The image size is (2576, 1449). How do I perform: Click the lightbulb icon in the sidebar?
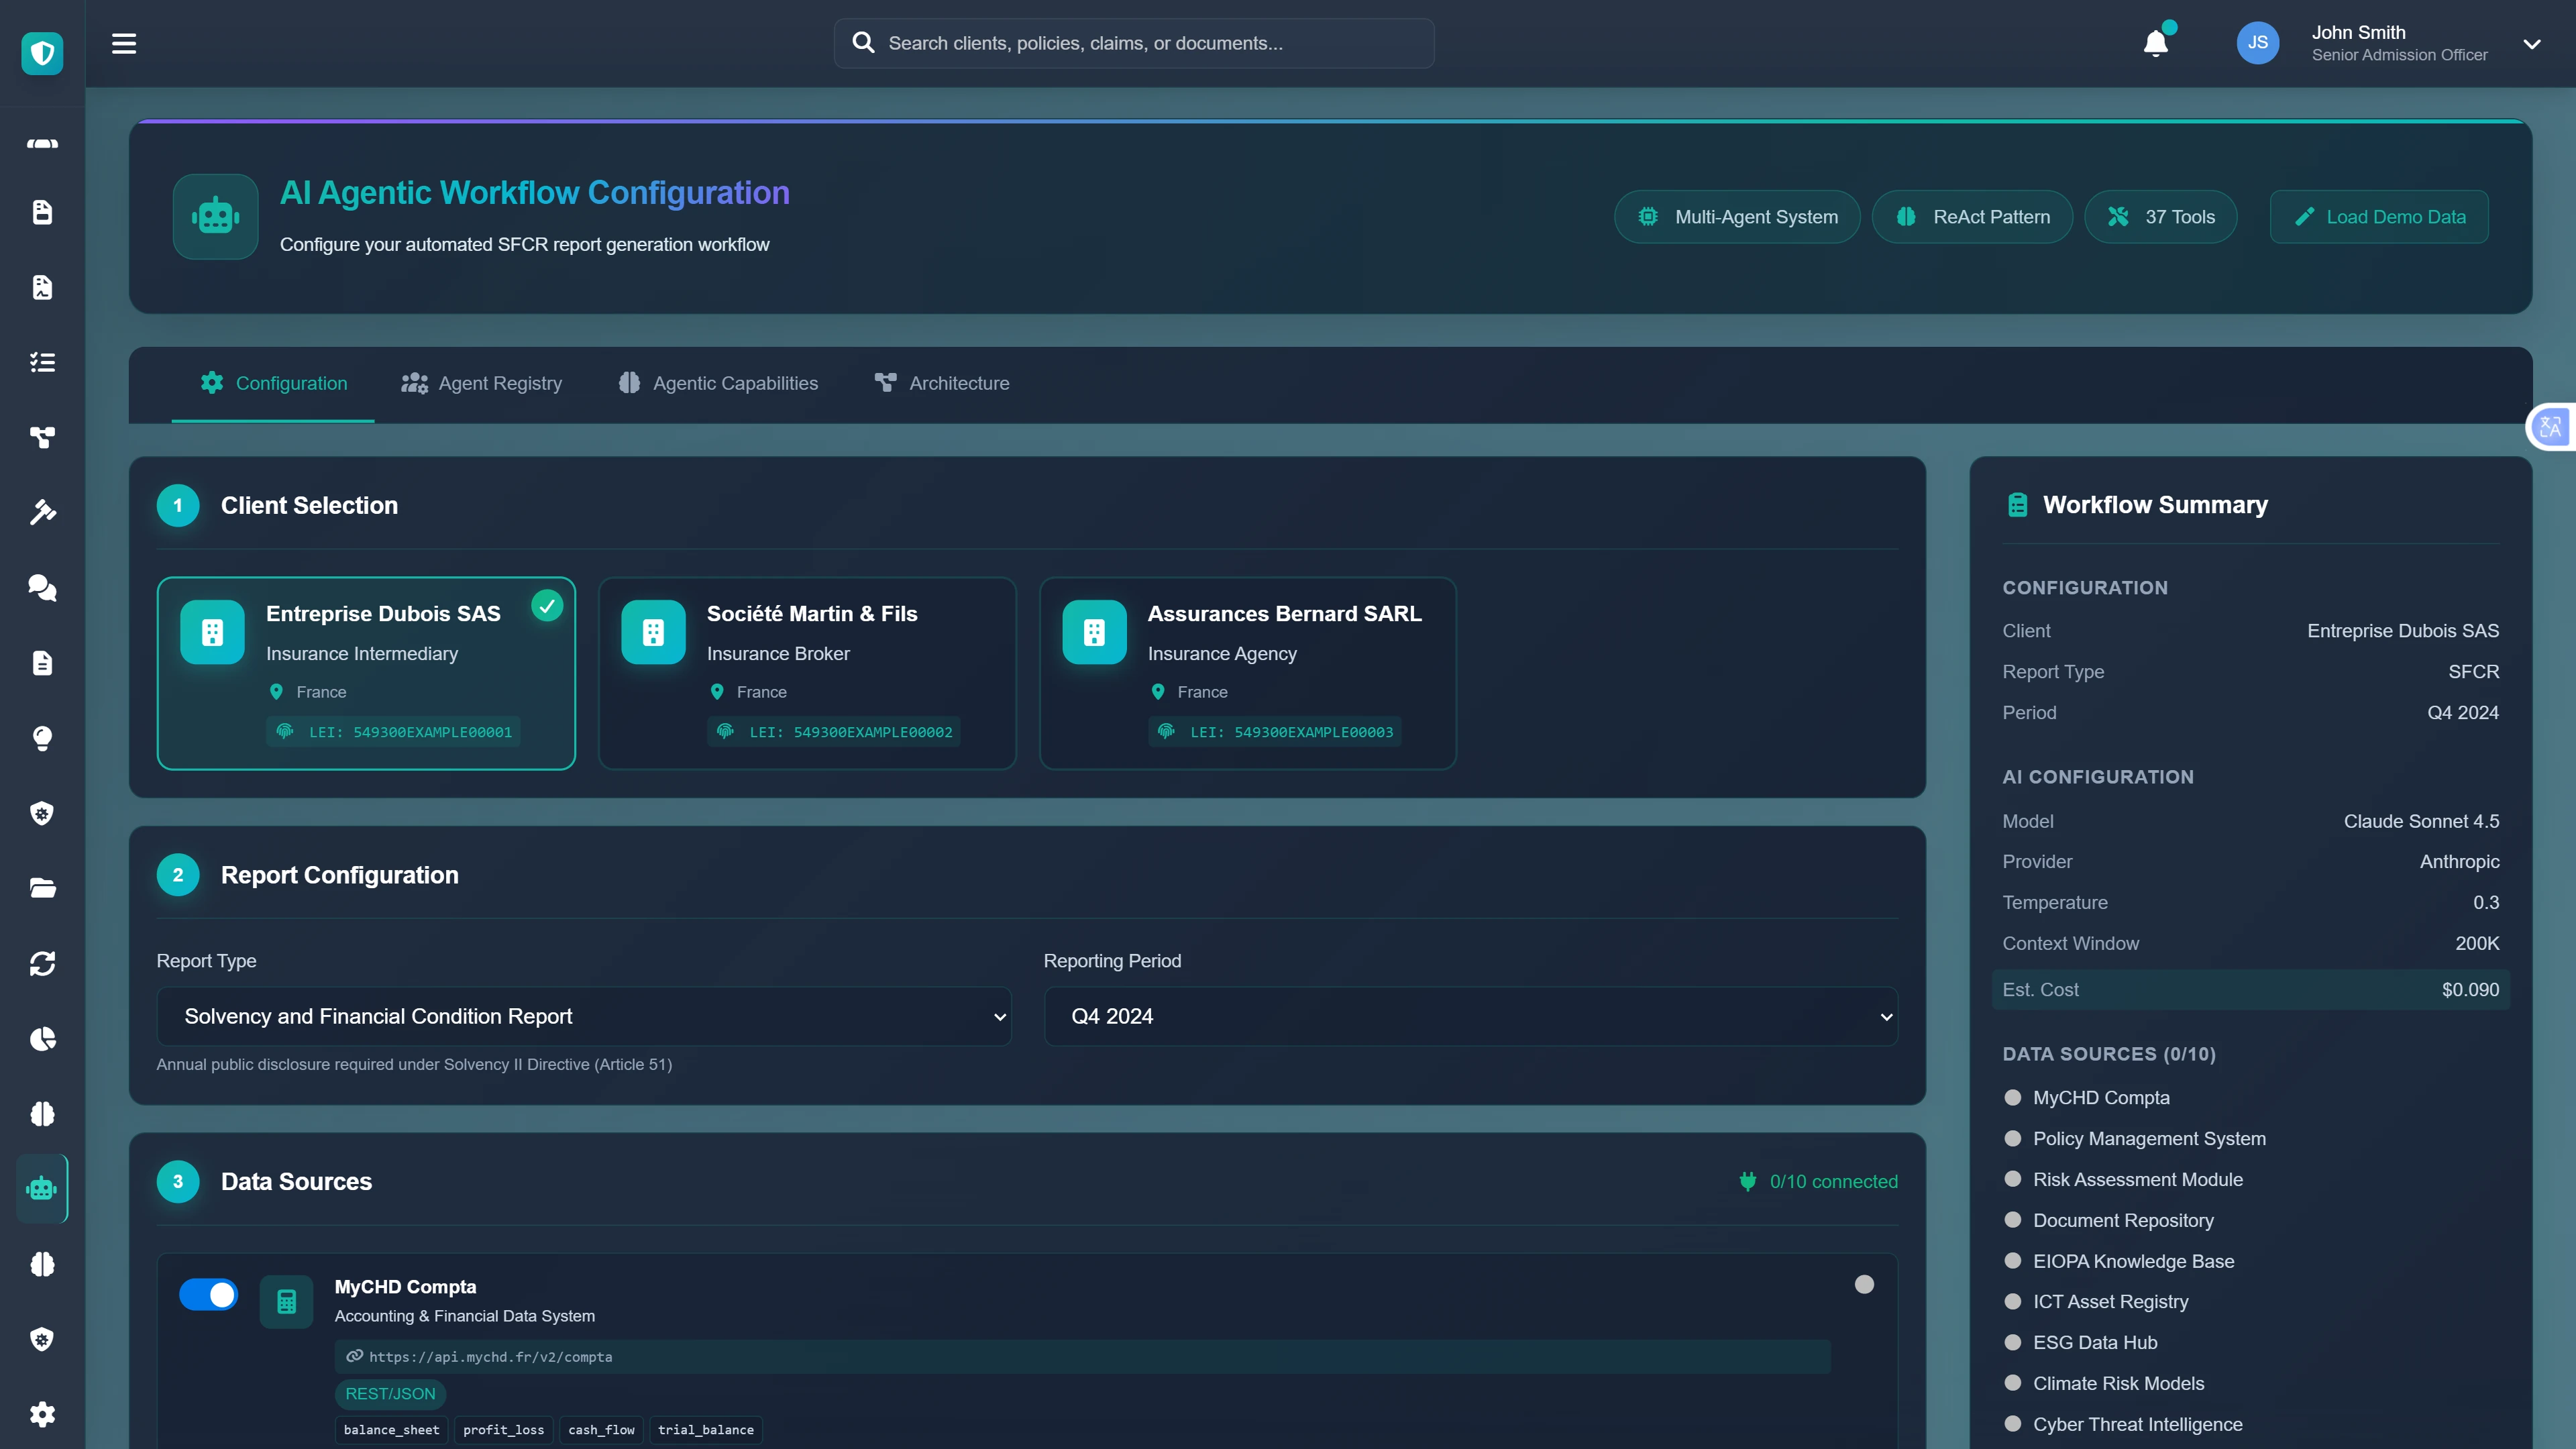click(x=42, y=739)
